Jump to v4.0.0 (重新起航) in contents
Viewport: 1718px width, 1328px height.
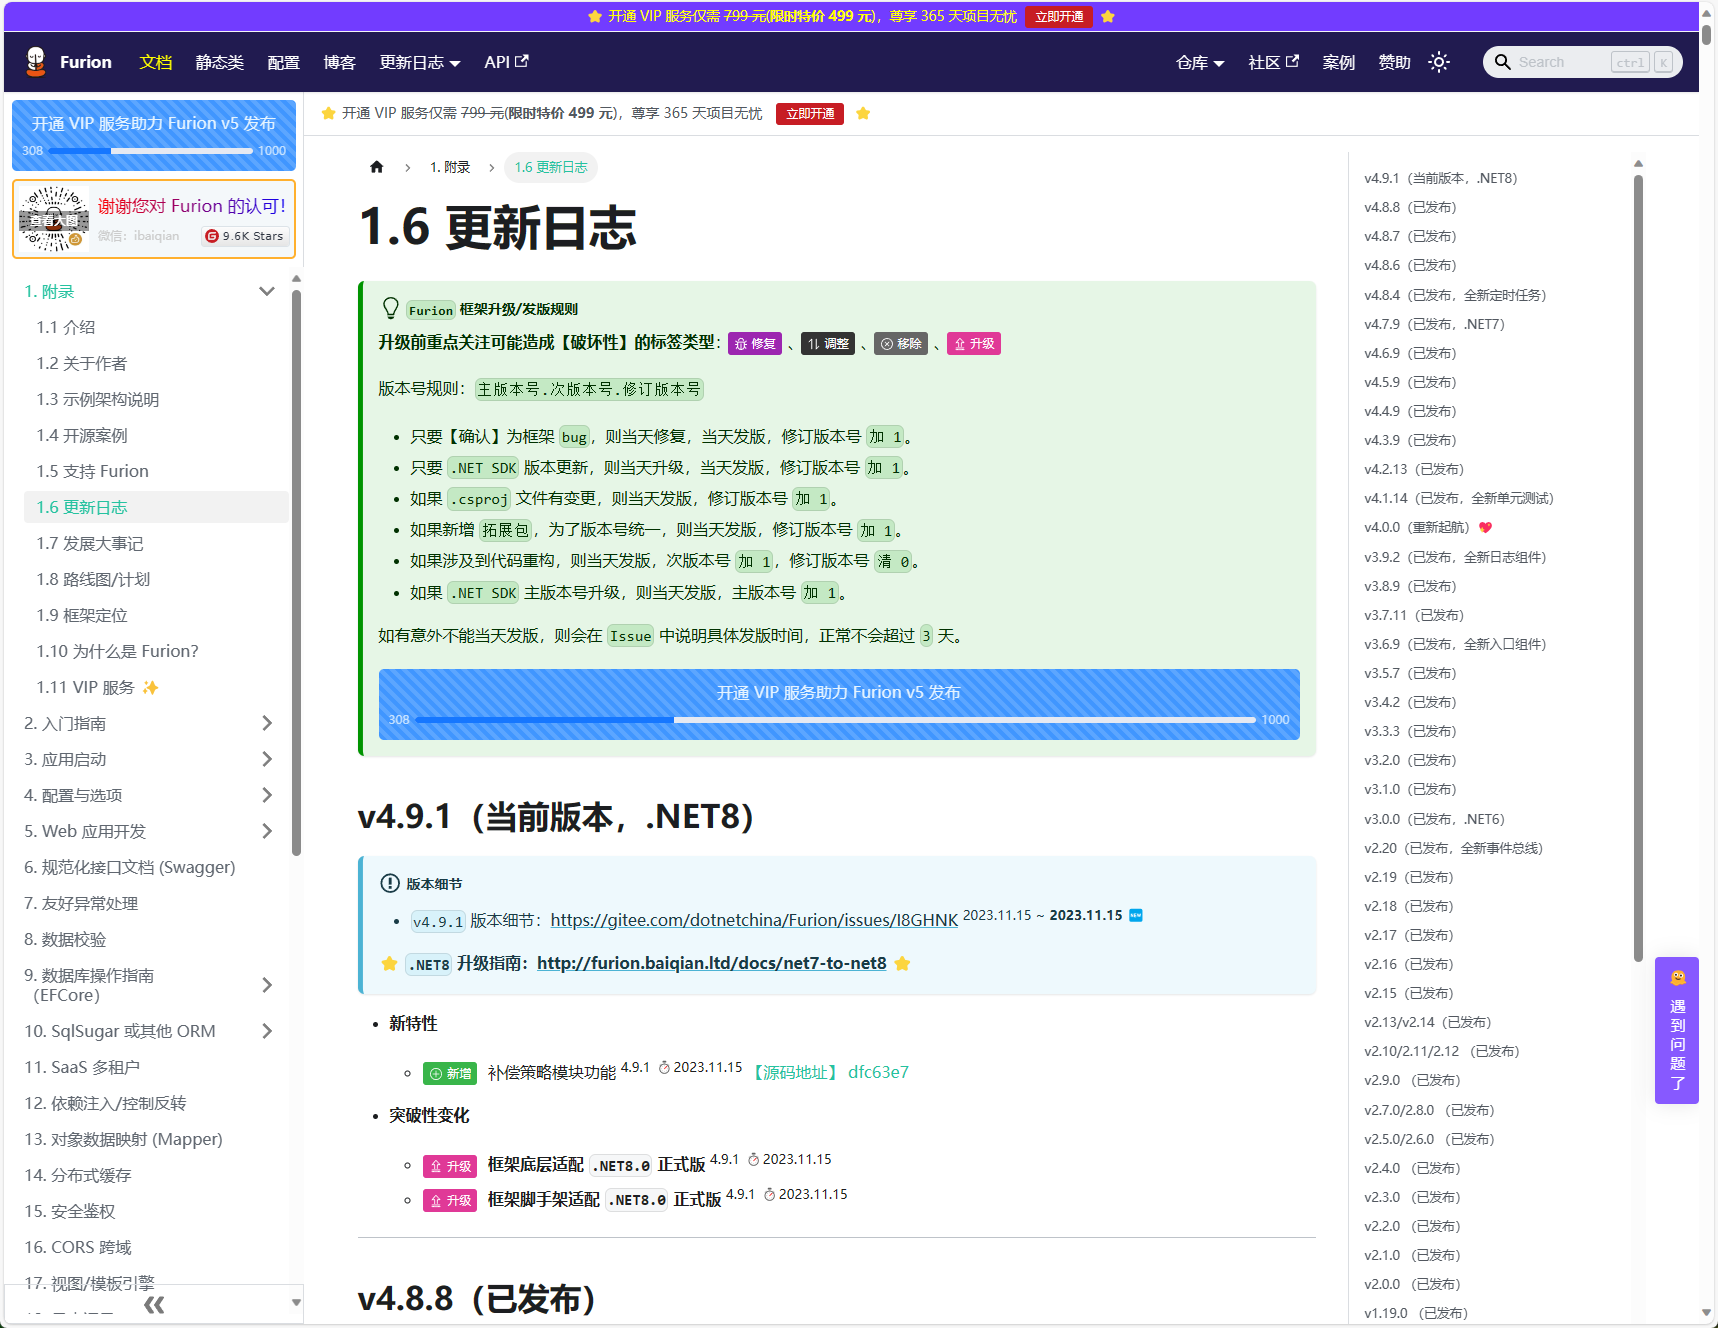tap(1417, 527)
